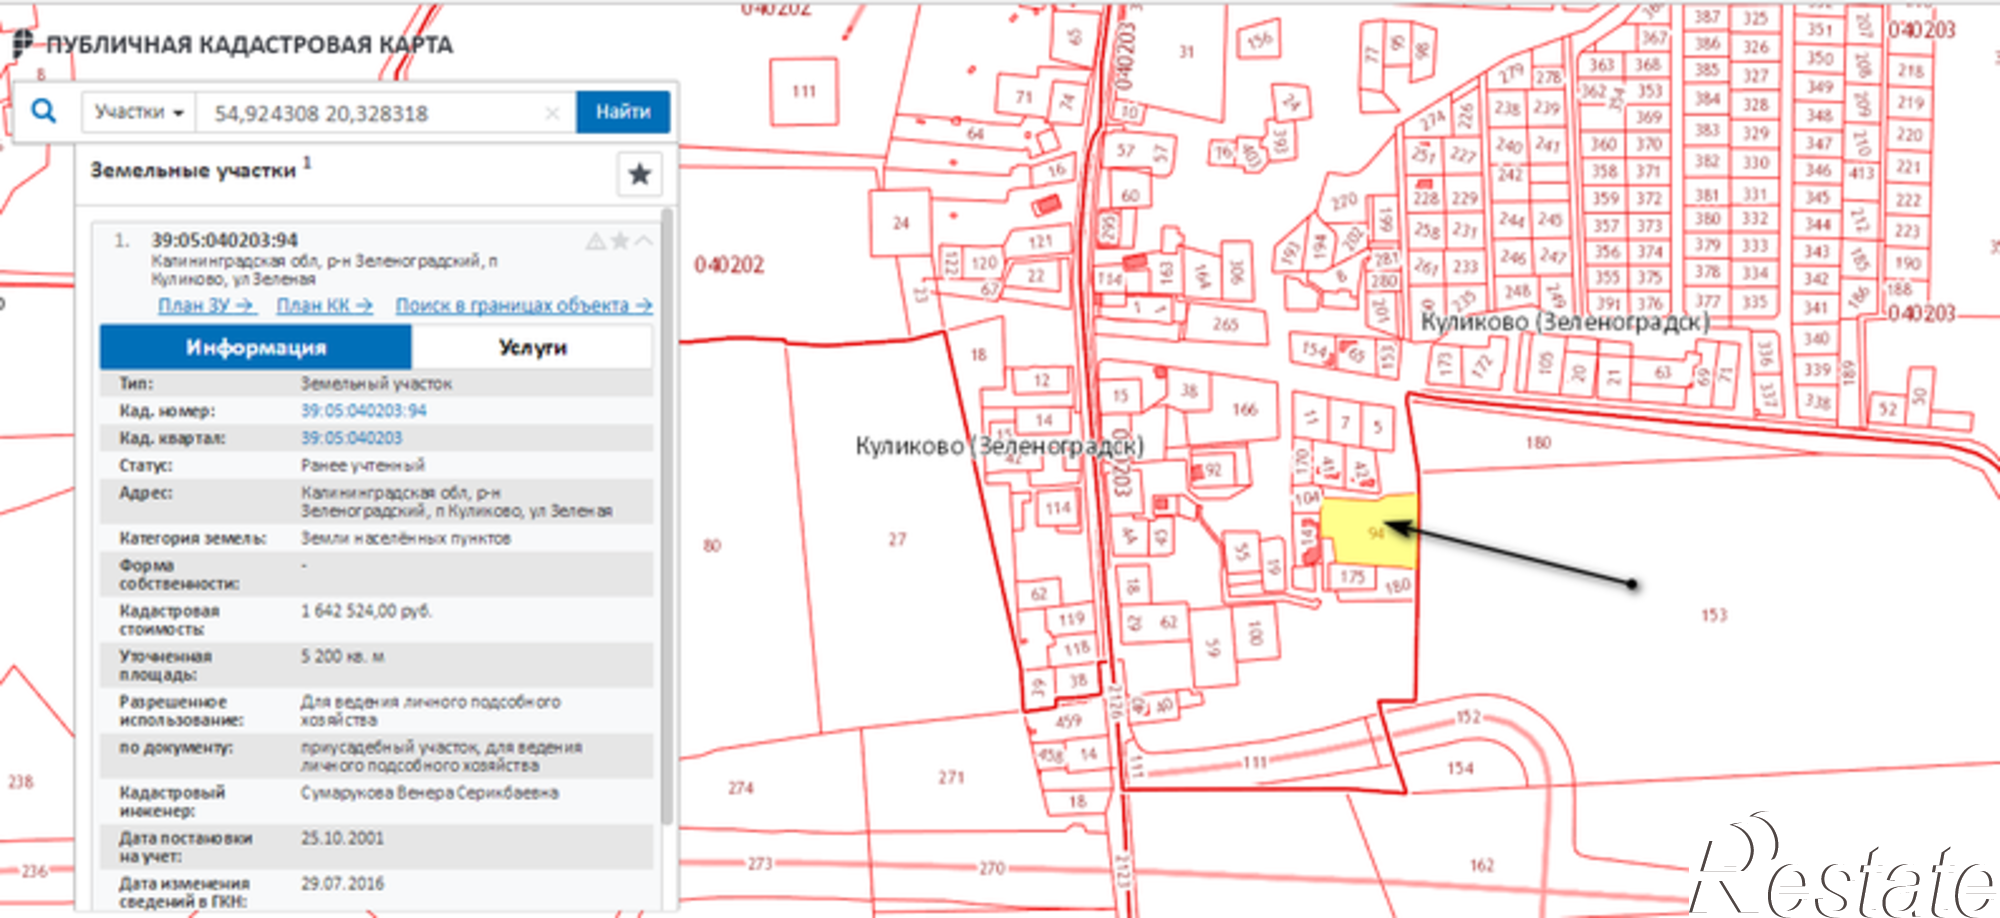Open cadastral number link 39:05:040203:94
This screenshot has width=2000, height=918.
[364, 411]
